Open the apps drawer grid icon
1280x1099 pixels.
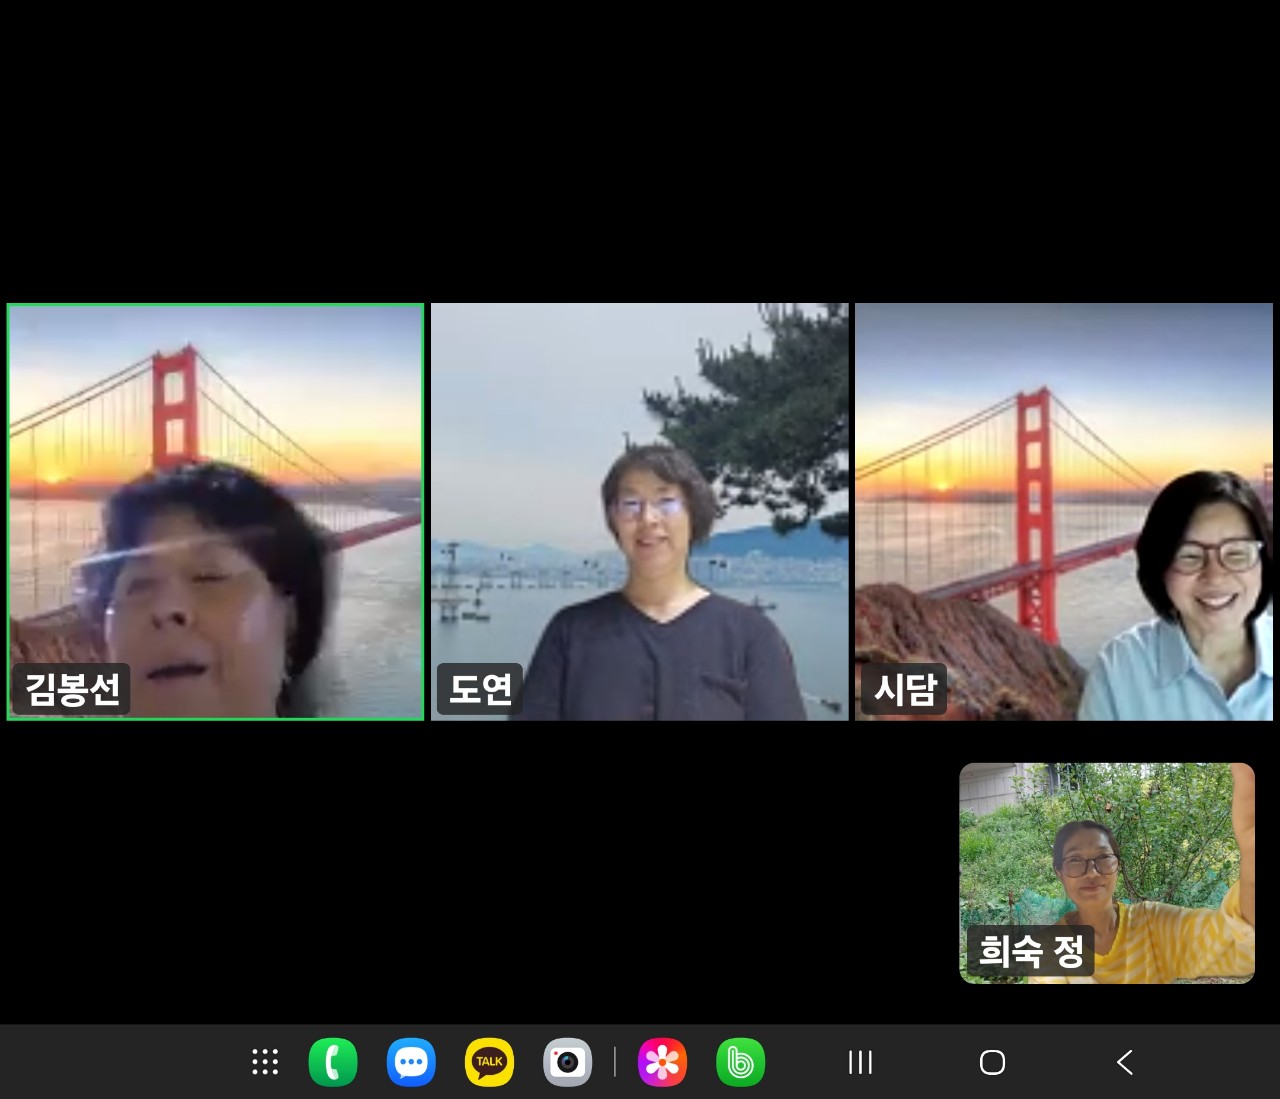pos(265,1062)
